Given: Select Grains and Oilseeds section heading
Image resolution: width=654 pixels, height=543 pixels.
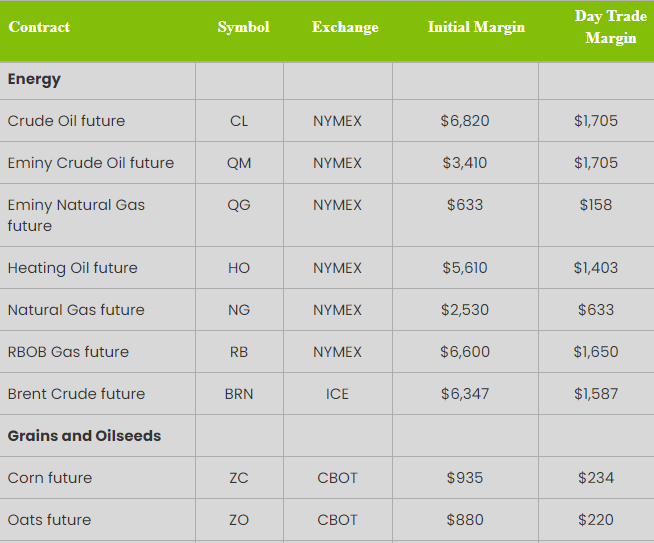Looking at the screenshot, I should tap(84, 436).
